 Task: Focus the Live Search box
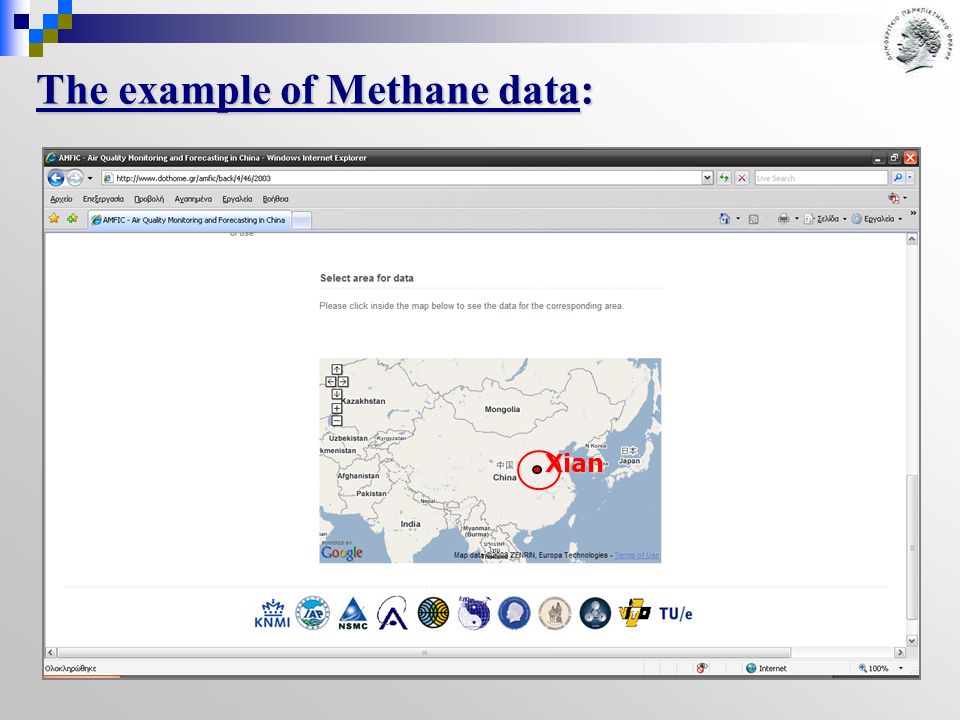point(820,178)
